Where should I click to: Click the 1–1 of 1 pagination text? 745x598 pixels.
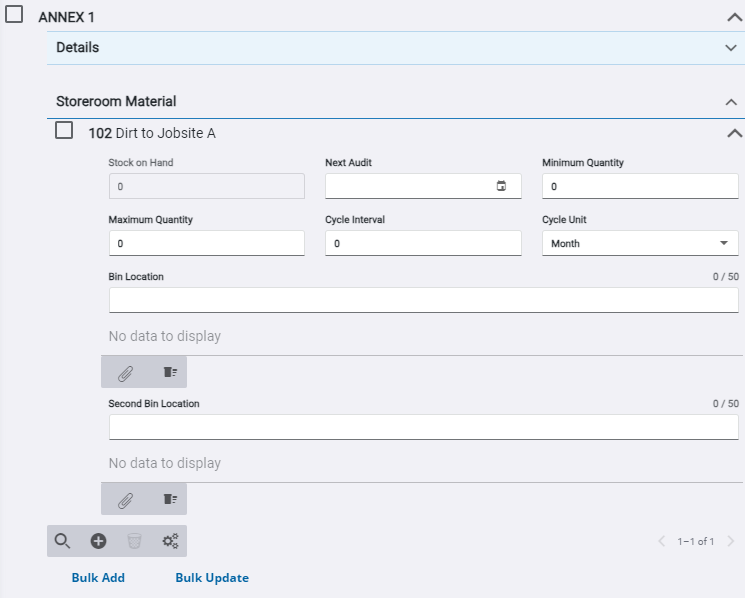click(x=696, y=541)
